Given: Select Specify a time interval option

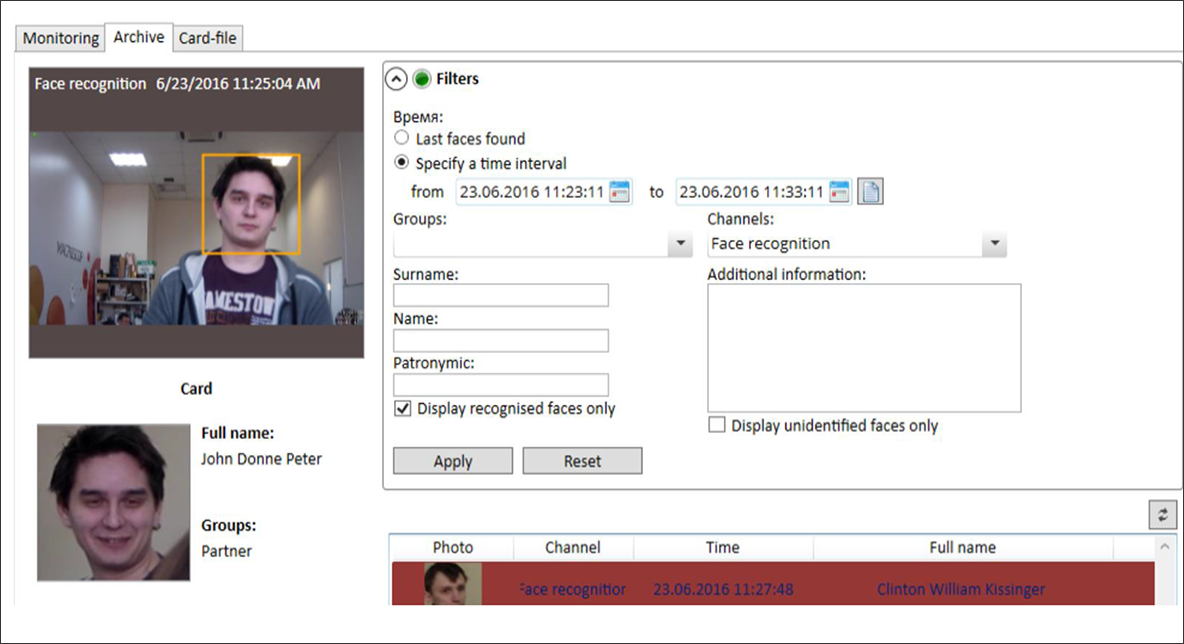Looking at the screenshot, I should 402,163.
